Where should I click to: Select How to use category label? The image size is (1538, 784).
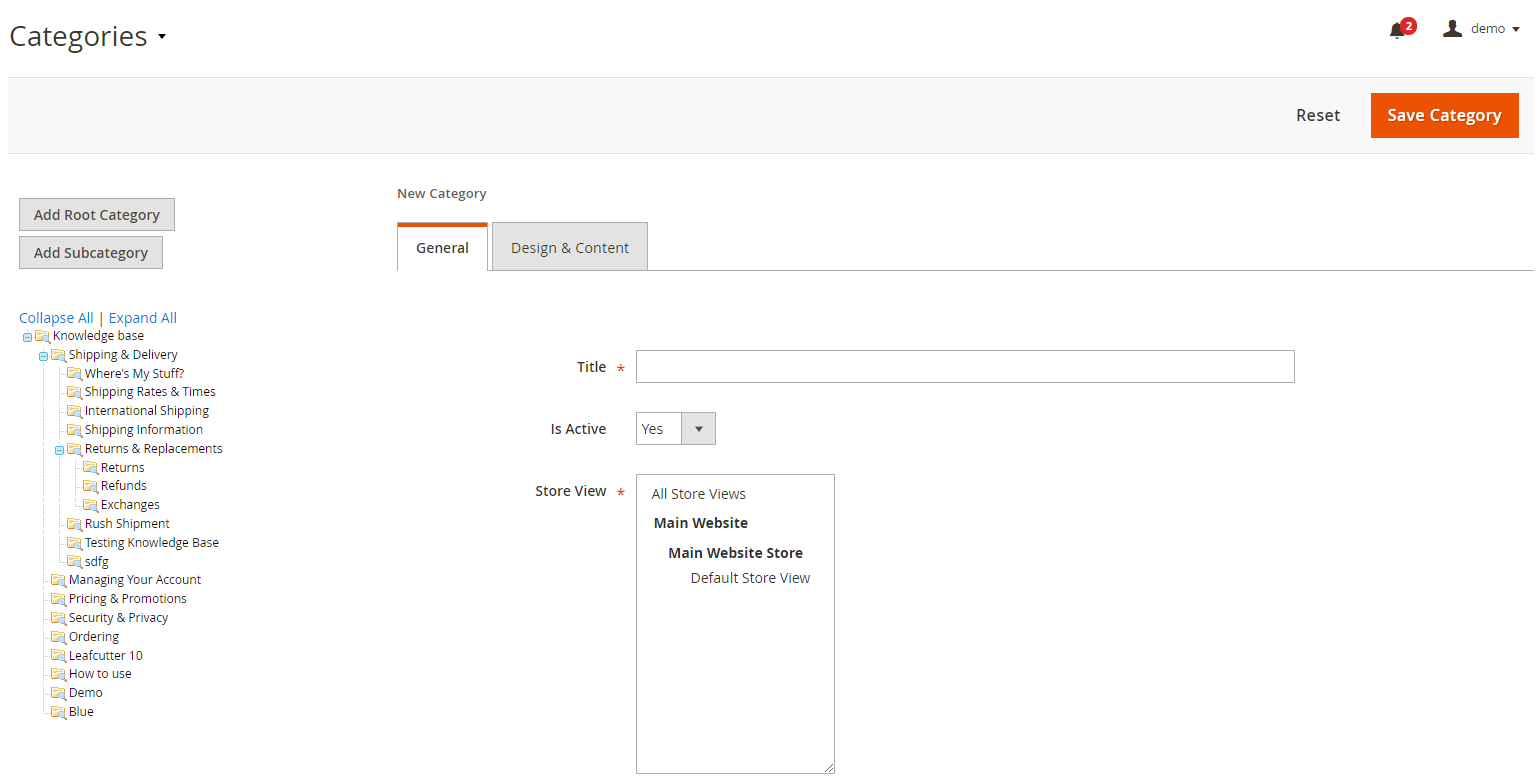coord(100,674)
